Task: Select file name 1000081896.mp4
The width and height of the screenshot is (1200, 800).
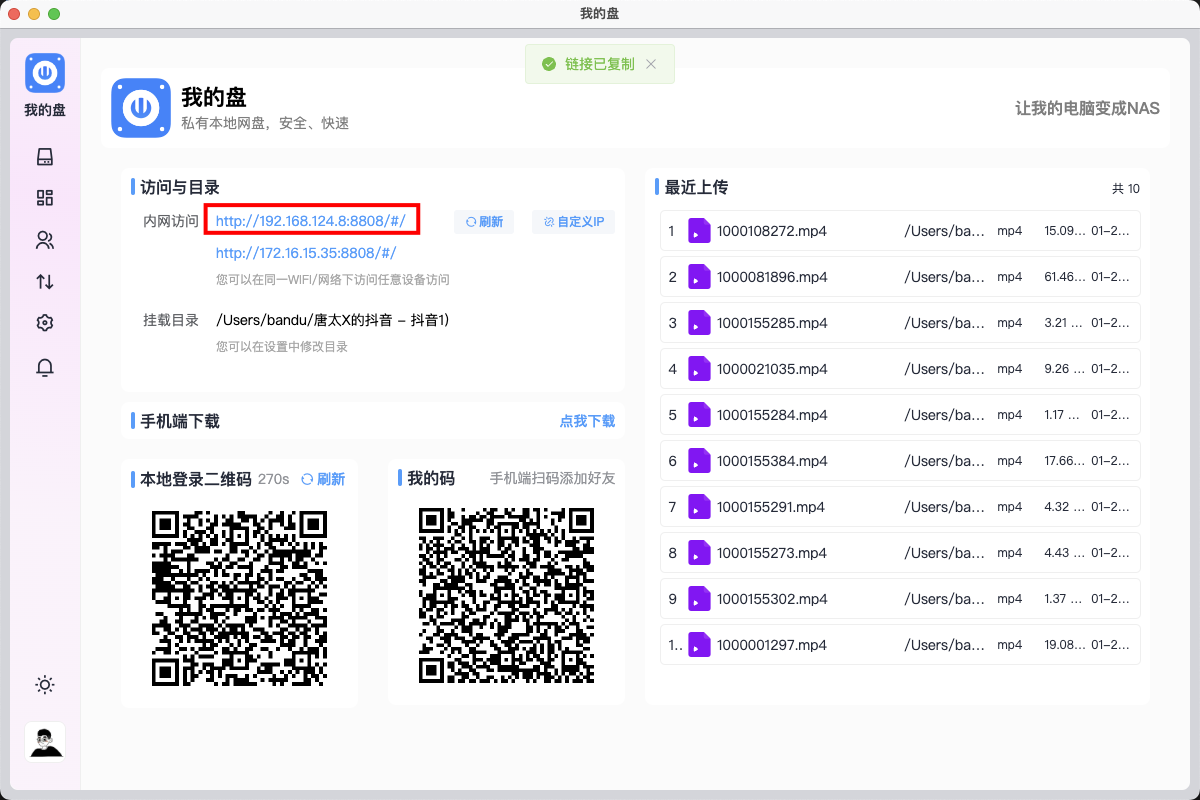Action: click(x=772, y=277)
